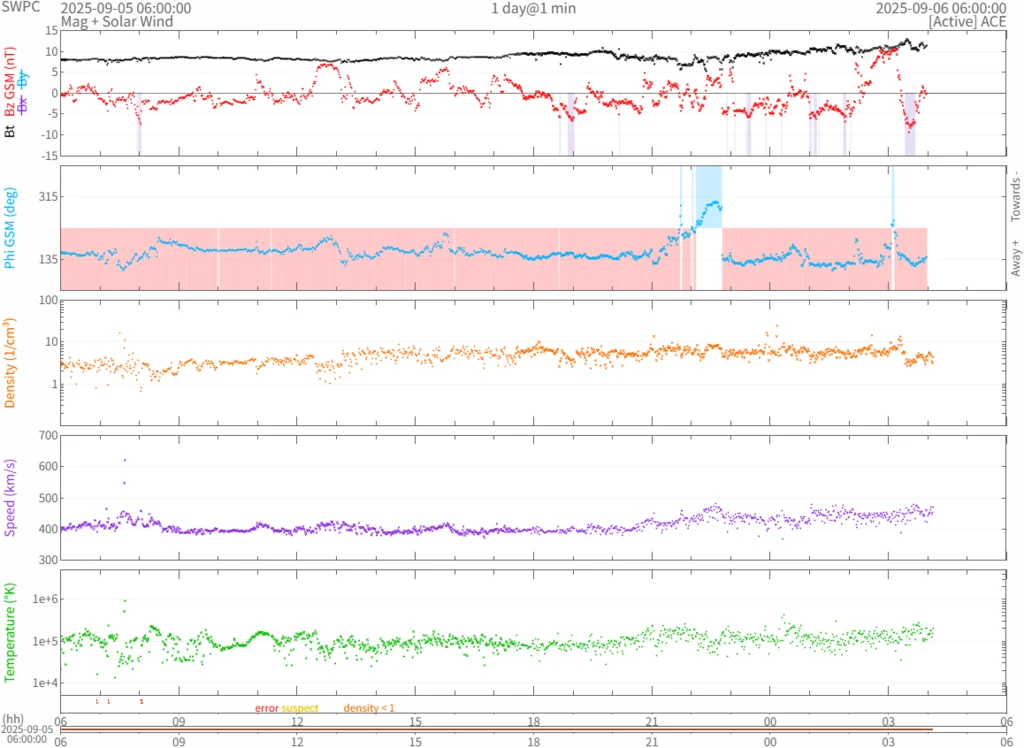
Task: Click the orange 'density < 1' legend label
Action: [369, 708]
